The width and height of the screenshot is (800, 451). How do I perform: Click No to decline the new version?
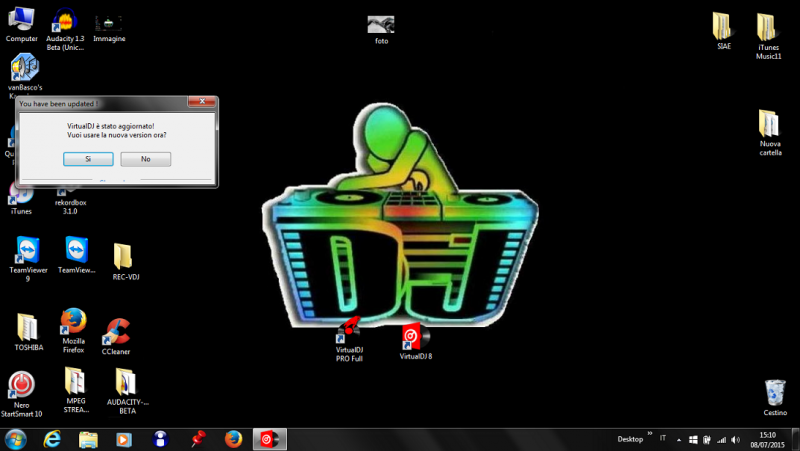pos(145,159)
